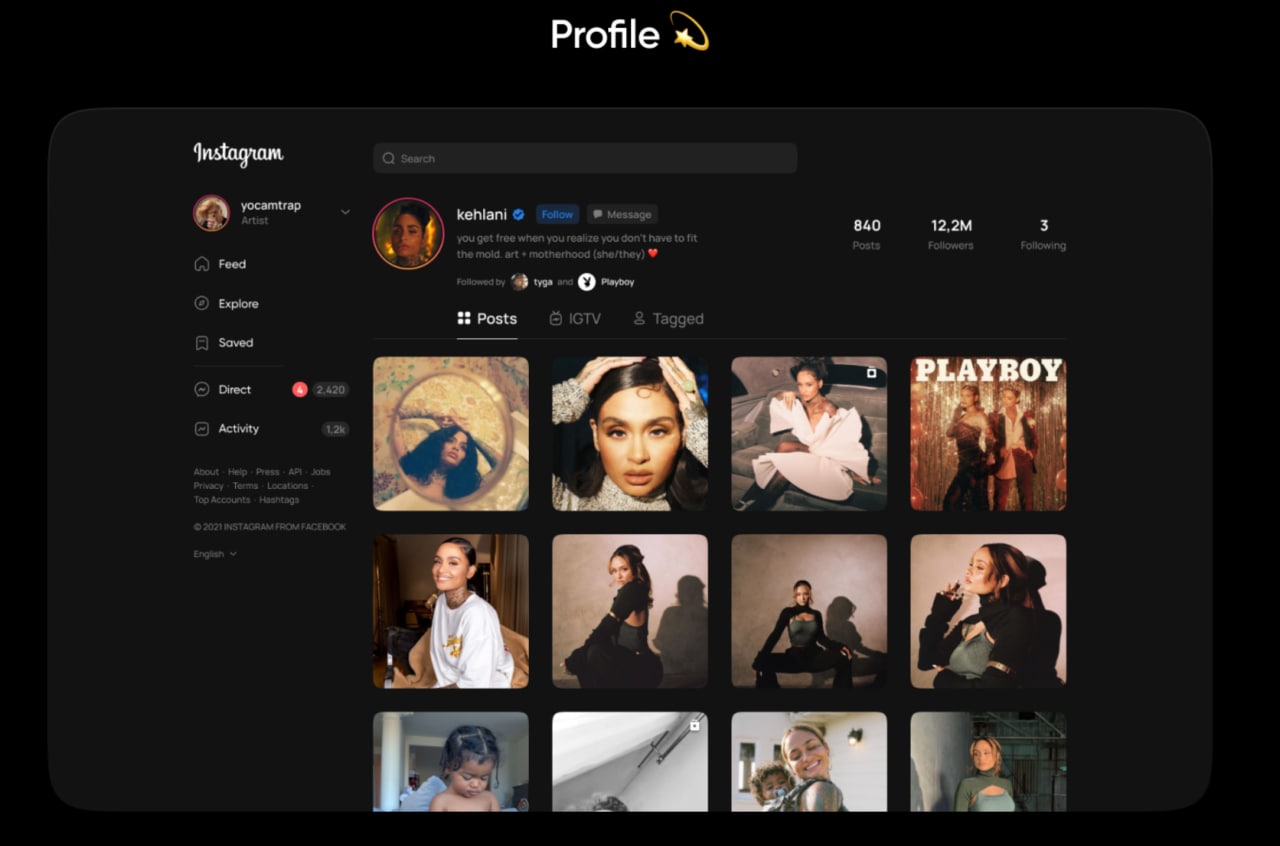Click the Direct messenger icon

tap(201, 389)
